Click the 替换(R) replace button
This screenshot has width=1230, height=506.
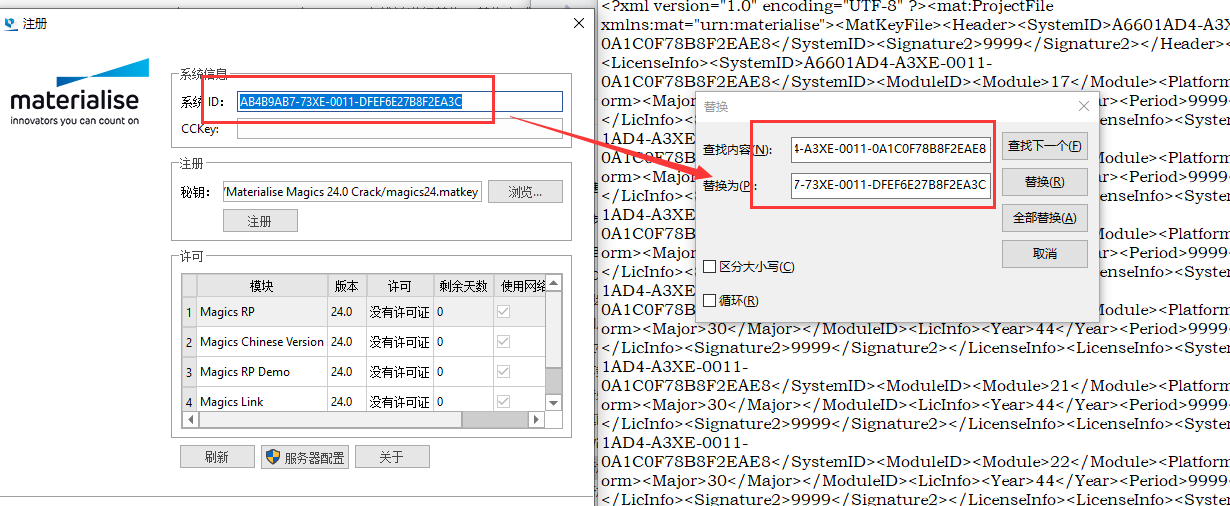pyautogui.click(x=1045, y=182)
